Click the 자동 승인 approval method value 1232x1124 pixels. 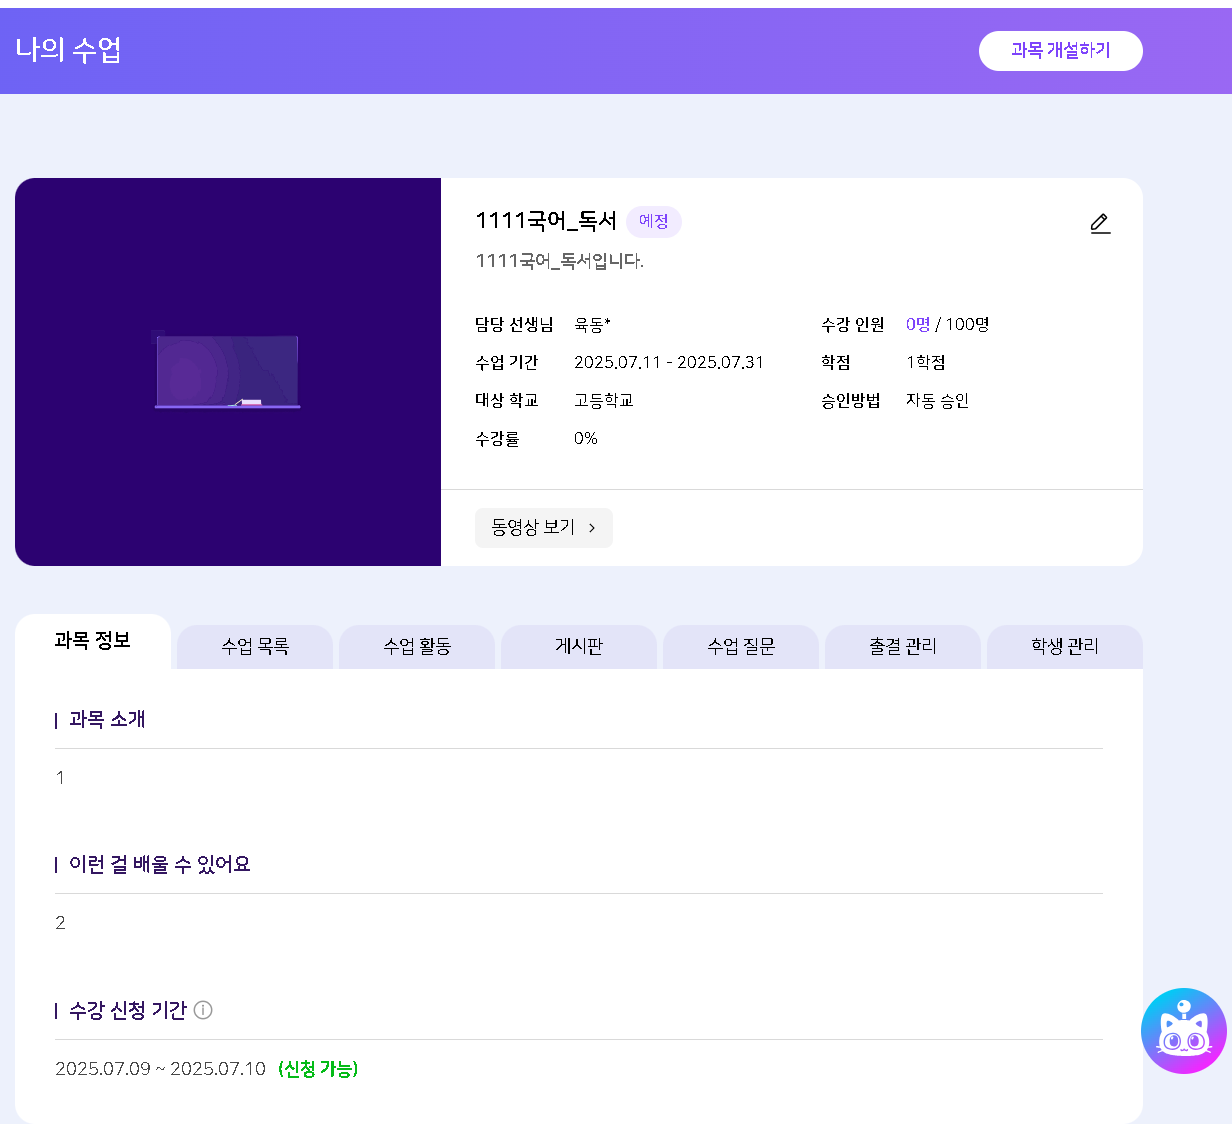coord(937,401)
